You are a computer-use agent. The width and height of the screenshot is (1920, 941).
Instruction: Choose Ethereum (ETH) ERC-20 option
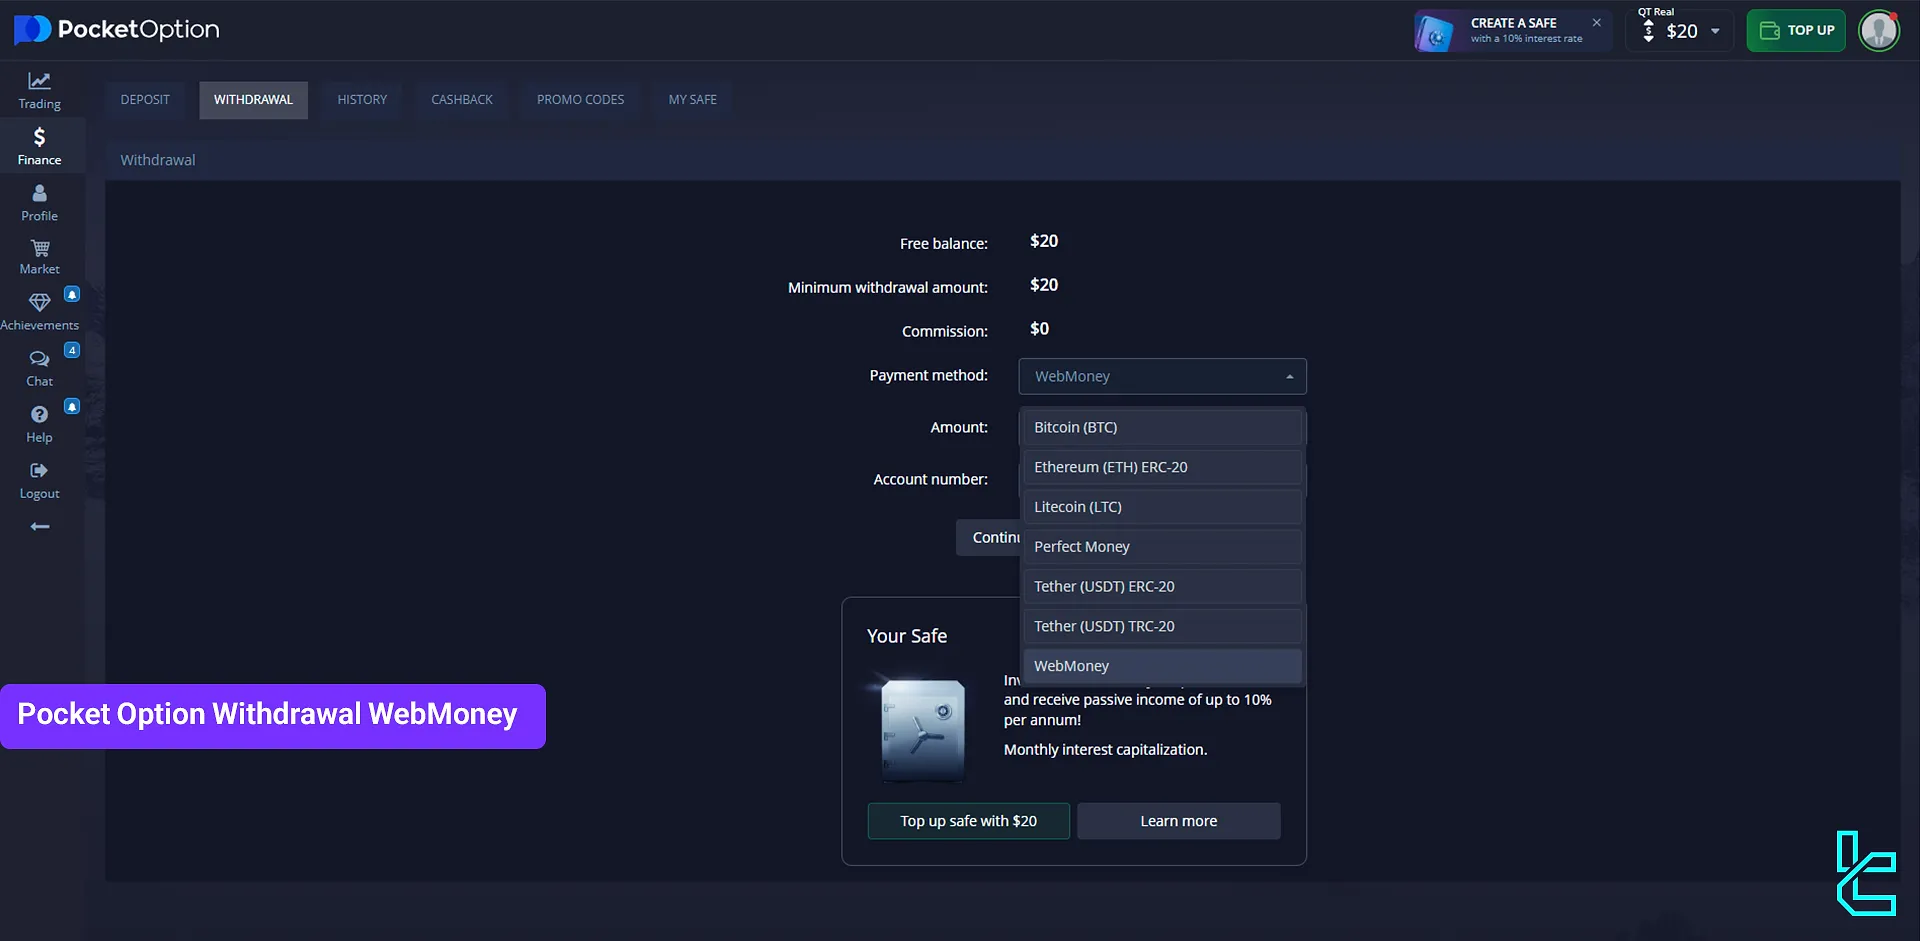tap(1162, 467)
